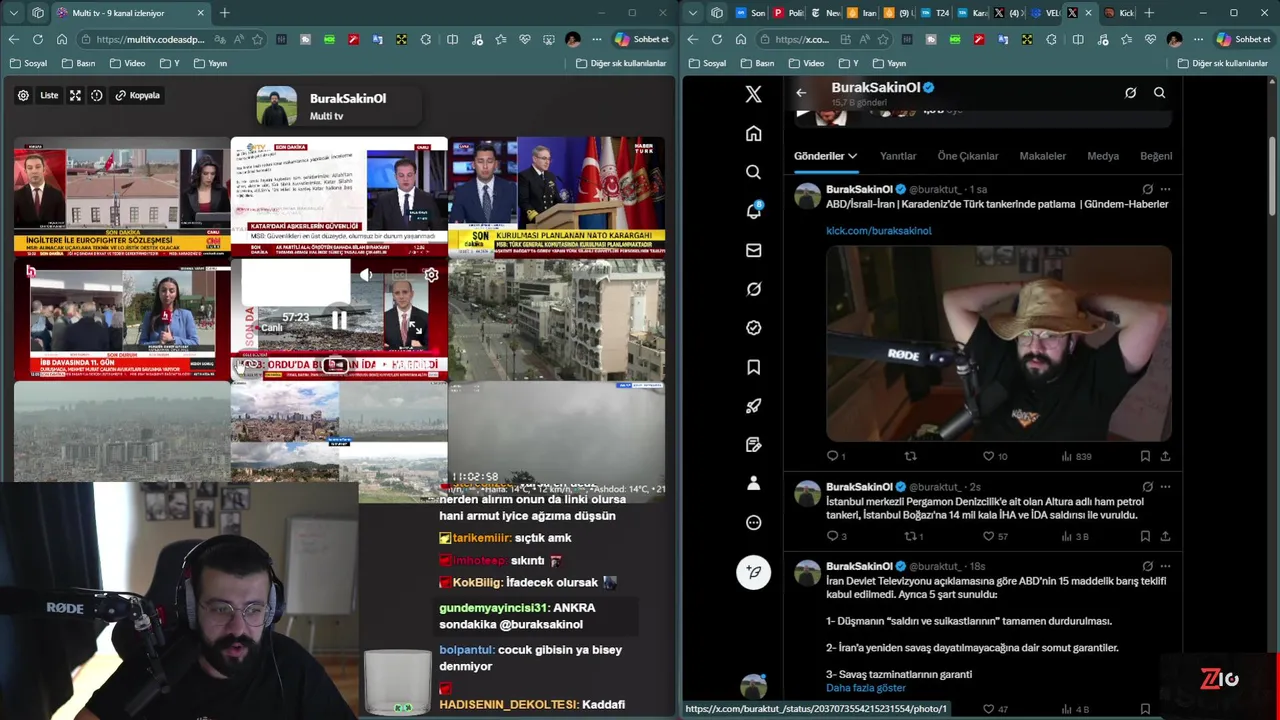Open the hovered stream's video settings gear

coord(431,275)
